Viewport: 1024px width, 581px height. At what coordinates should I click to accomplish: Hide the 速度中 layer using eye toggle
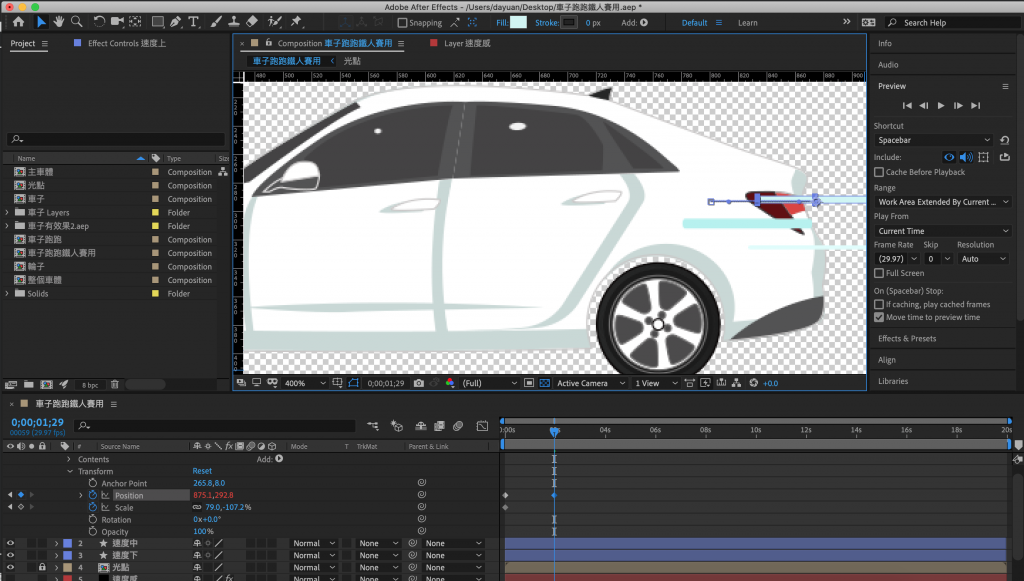(11, 543)
